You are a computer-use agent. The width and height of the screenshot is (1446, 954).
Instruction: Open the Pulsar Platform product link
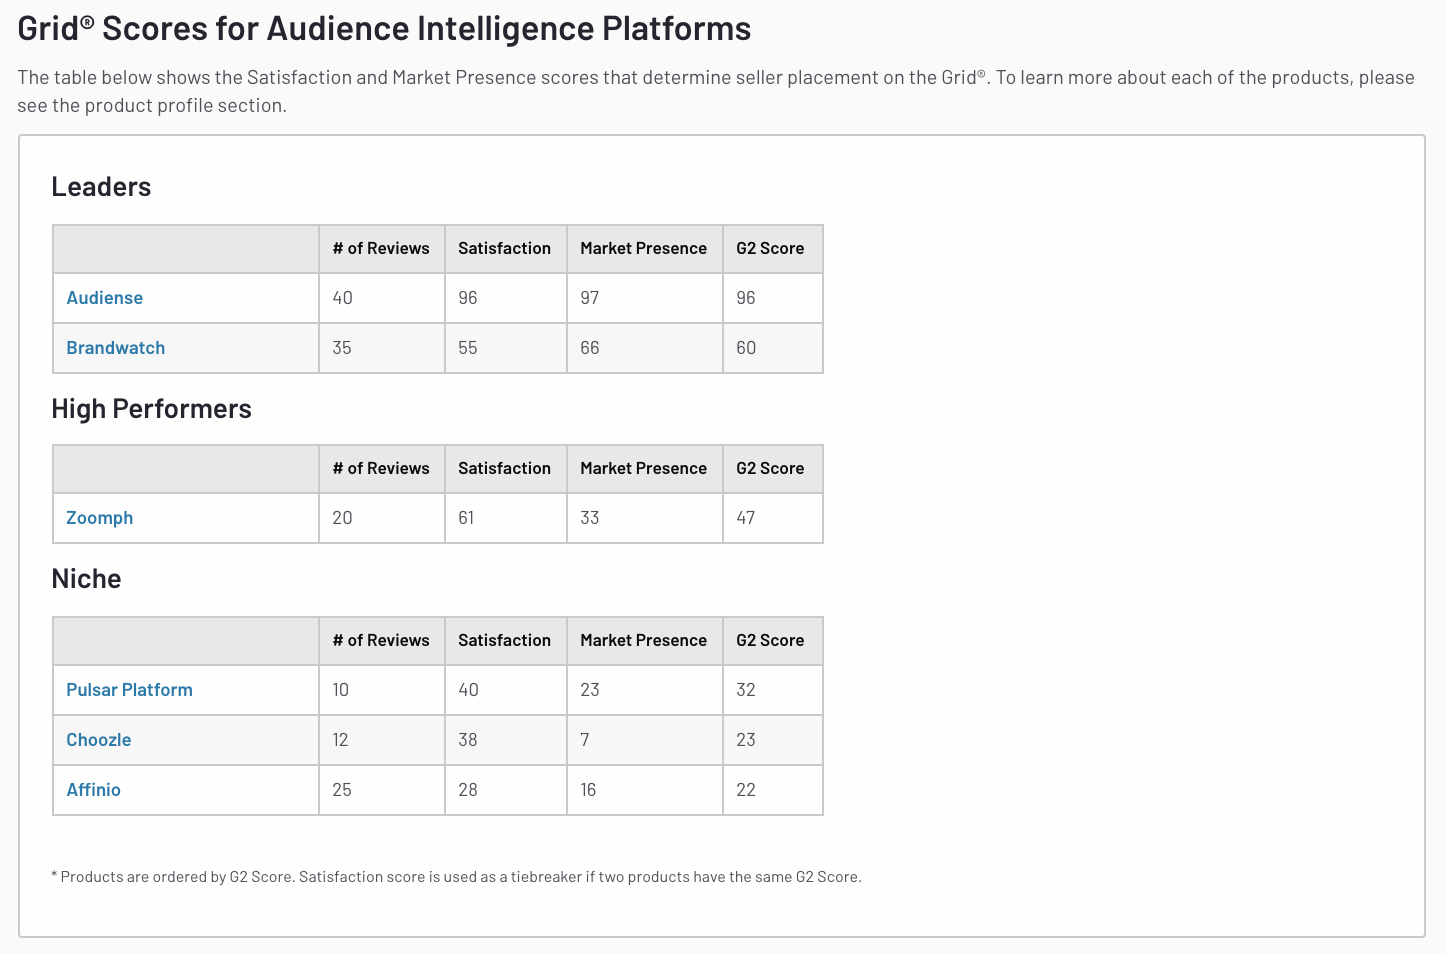click(x=129, y=690)
